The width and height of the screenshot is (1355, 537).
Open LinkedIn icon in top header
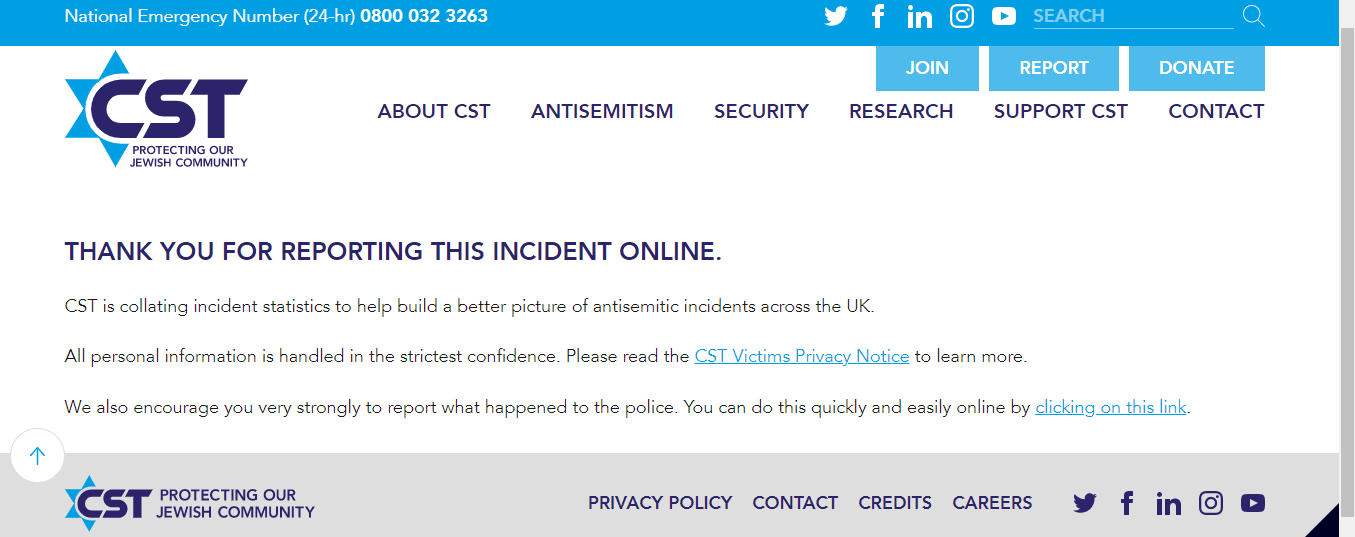tap(919, 16)
